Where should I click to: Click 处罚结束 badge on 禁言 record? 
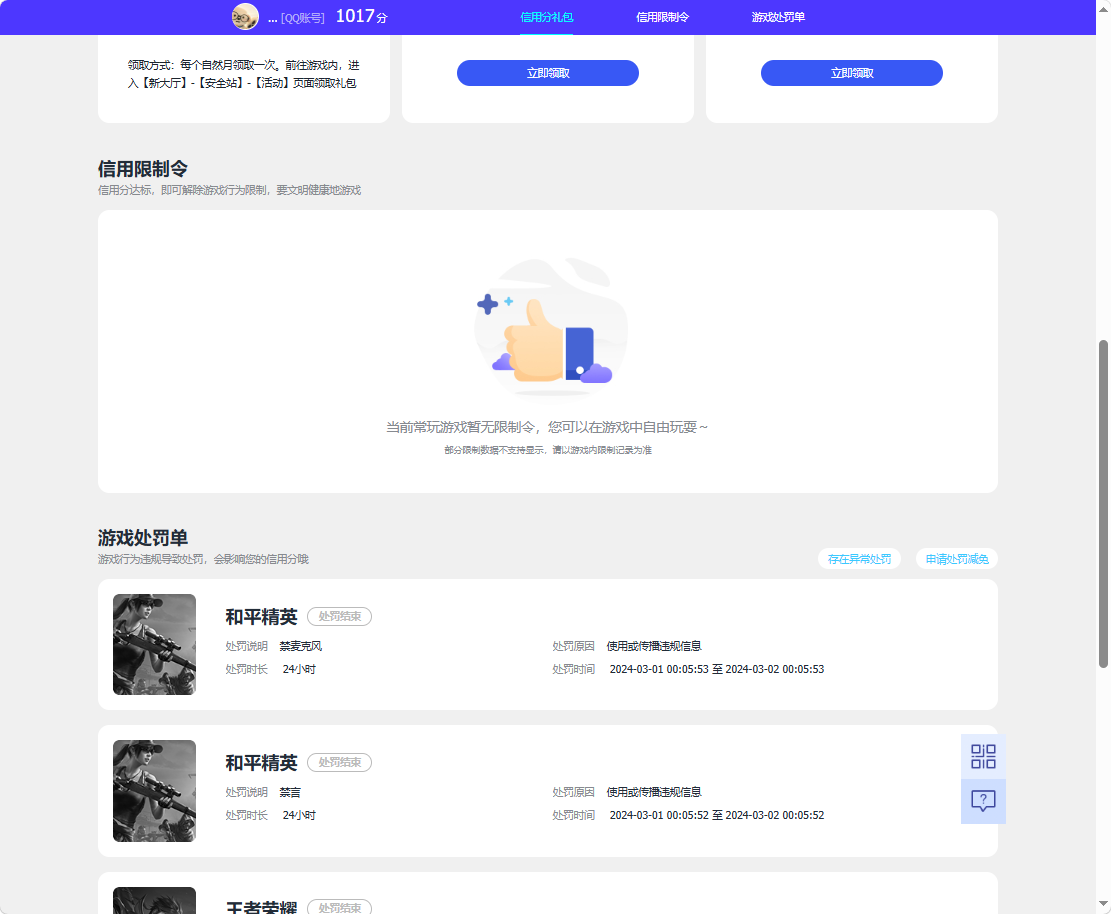tap(339, 762)
